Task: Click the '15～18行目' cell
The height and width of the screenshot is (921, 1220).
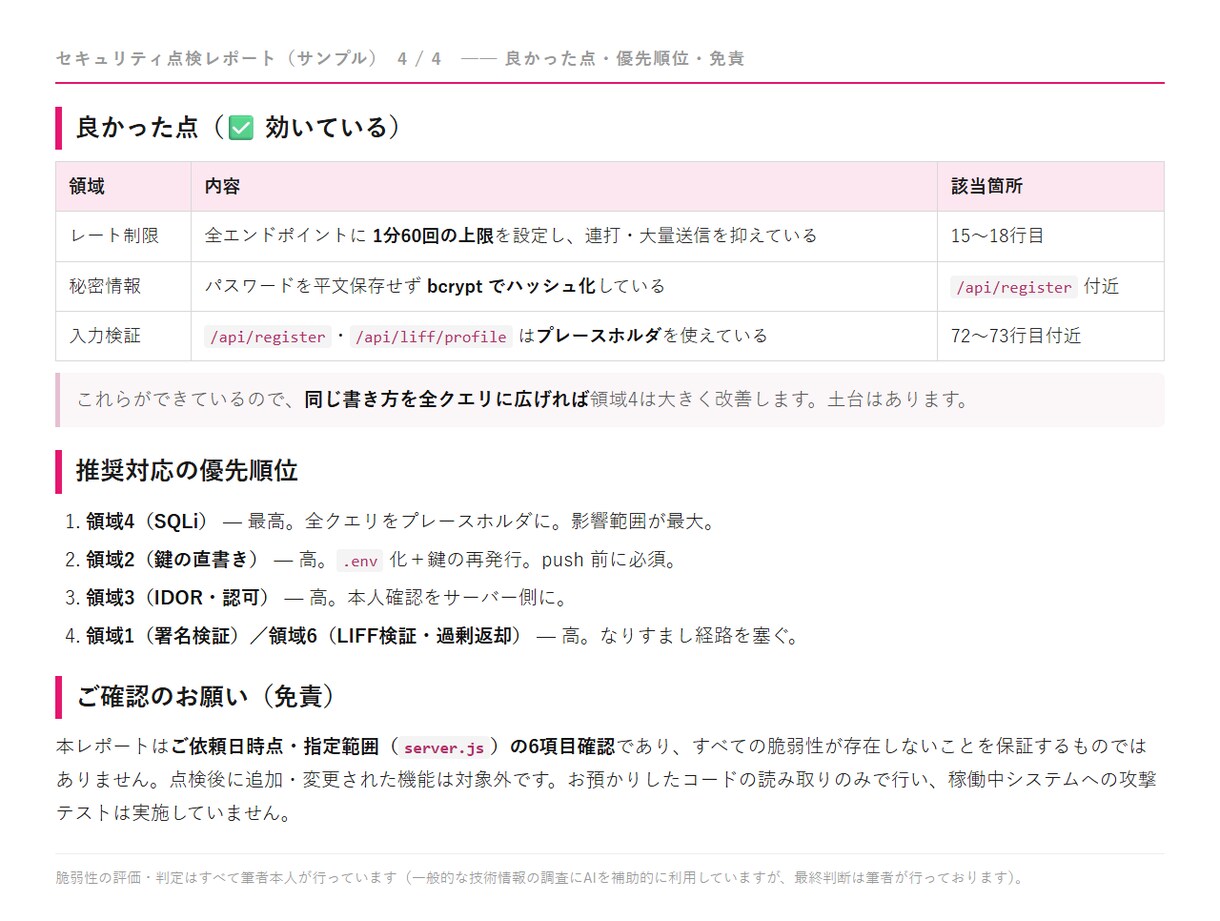Action: [x=1050, y=236]
